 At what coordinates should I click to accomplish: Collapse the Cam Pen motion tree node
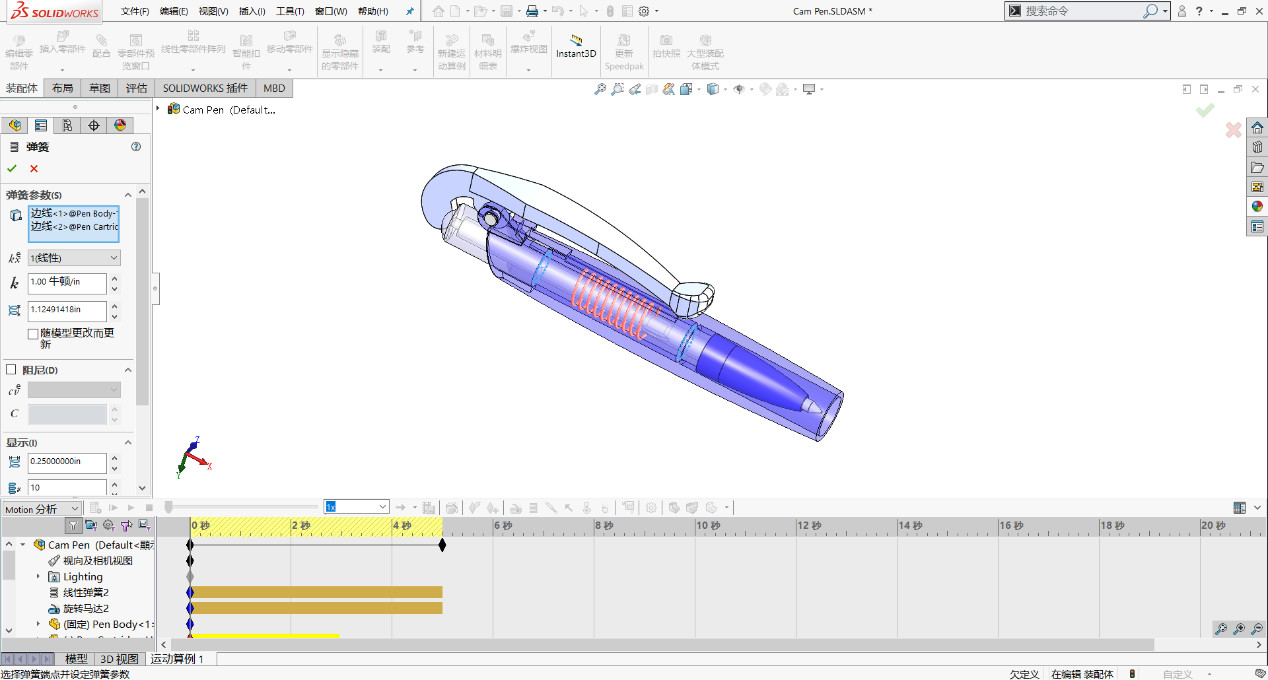click(x=23, y=545)
